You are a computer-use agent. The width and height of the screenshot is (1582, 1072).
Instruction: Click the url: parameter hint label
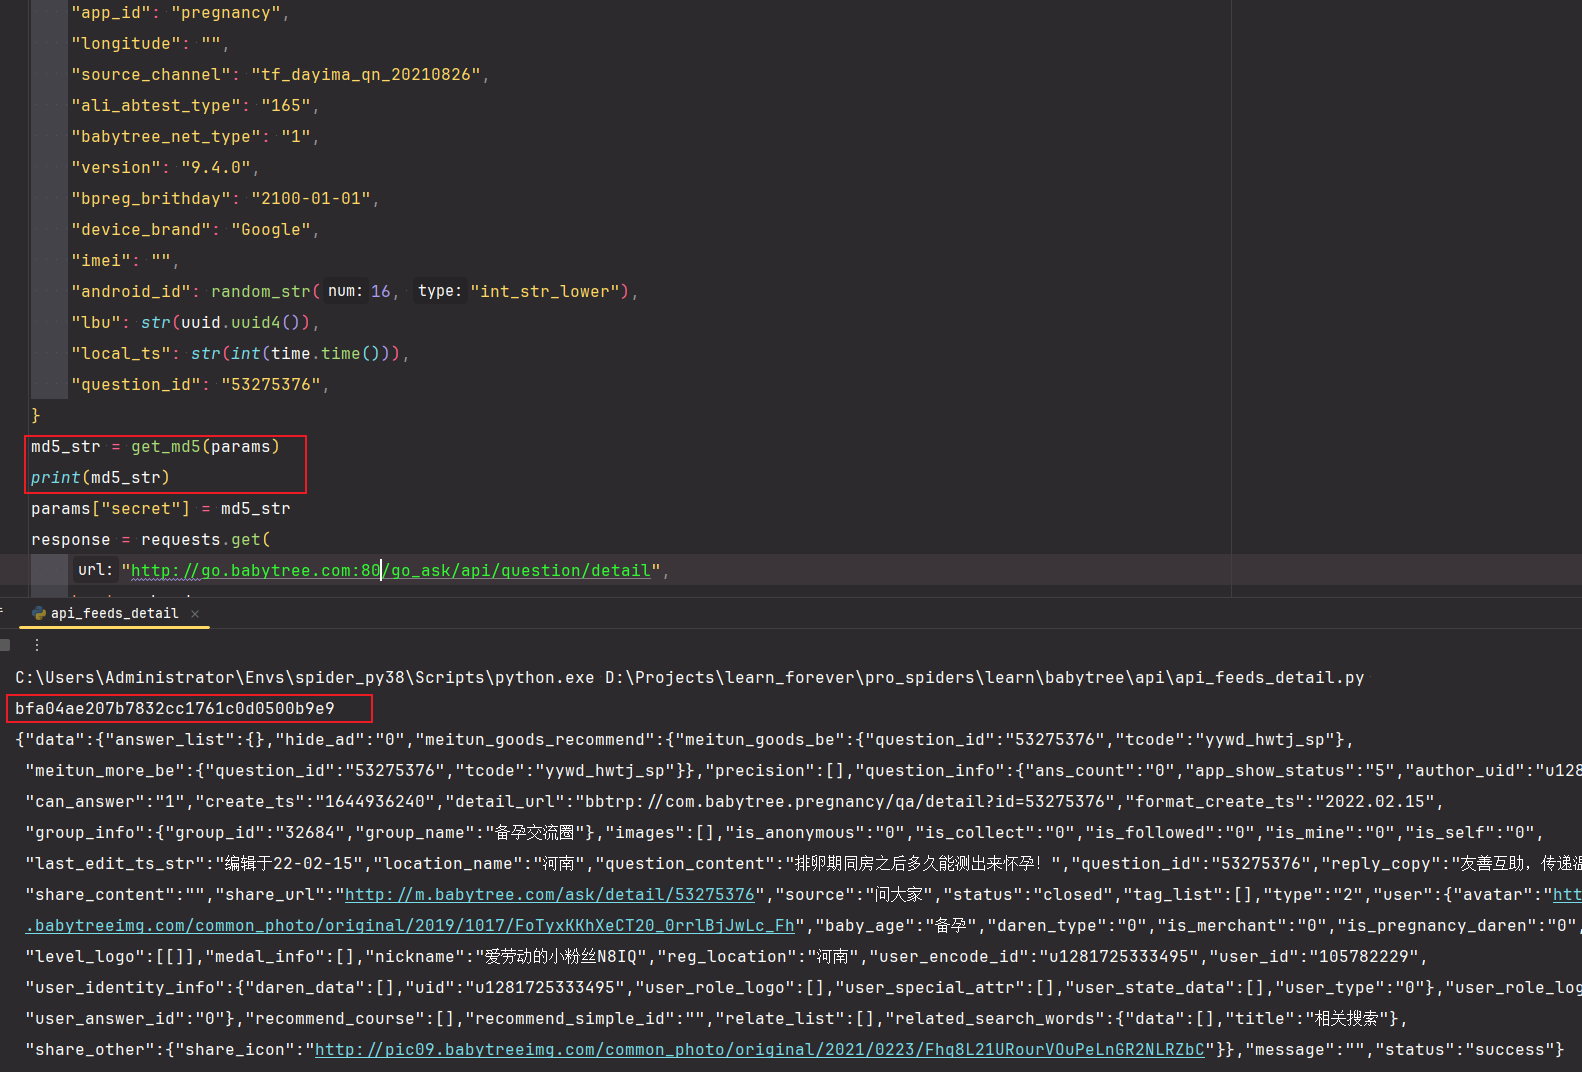pyautogui.click(x=96, y=569)
